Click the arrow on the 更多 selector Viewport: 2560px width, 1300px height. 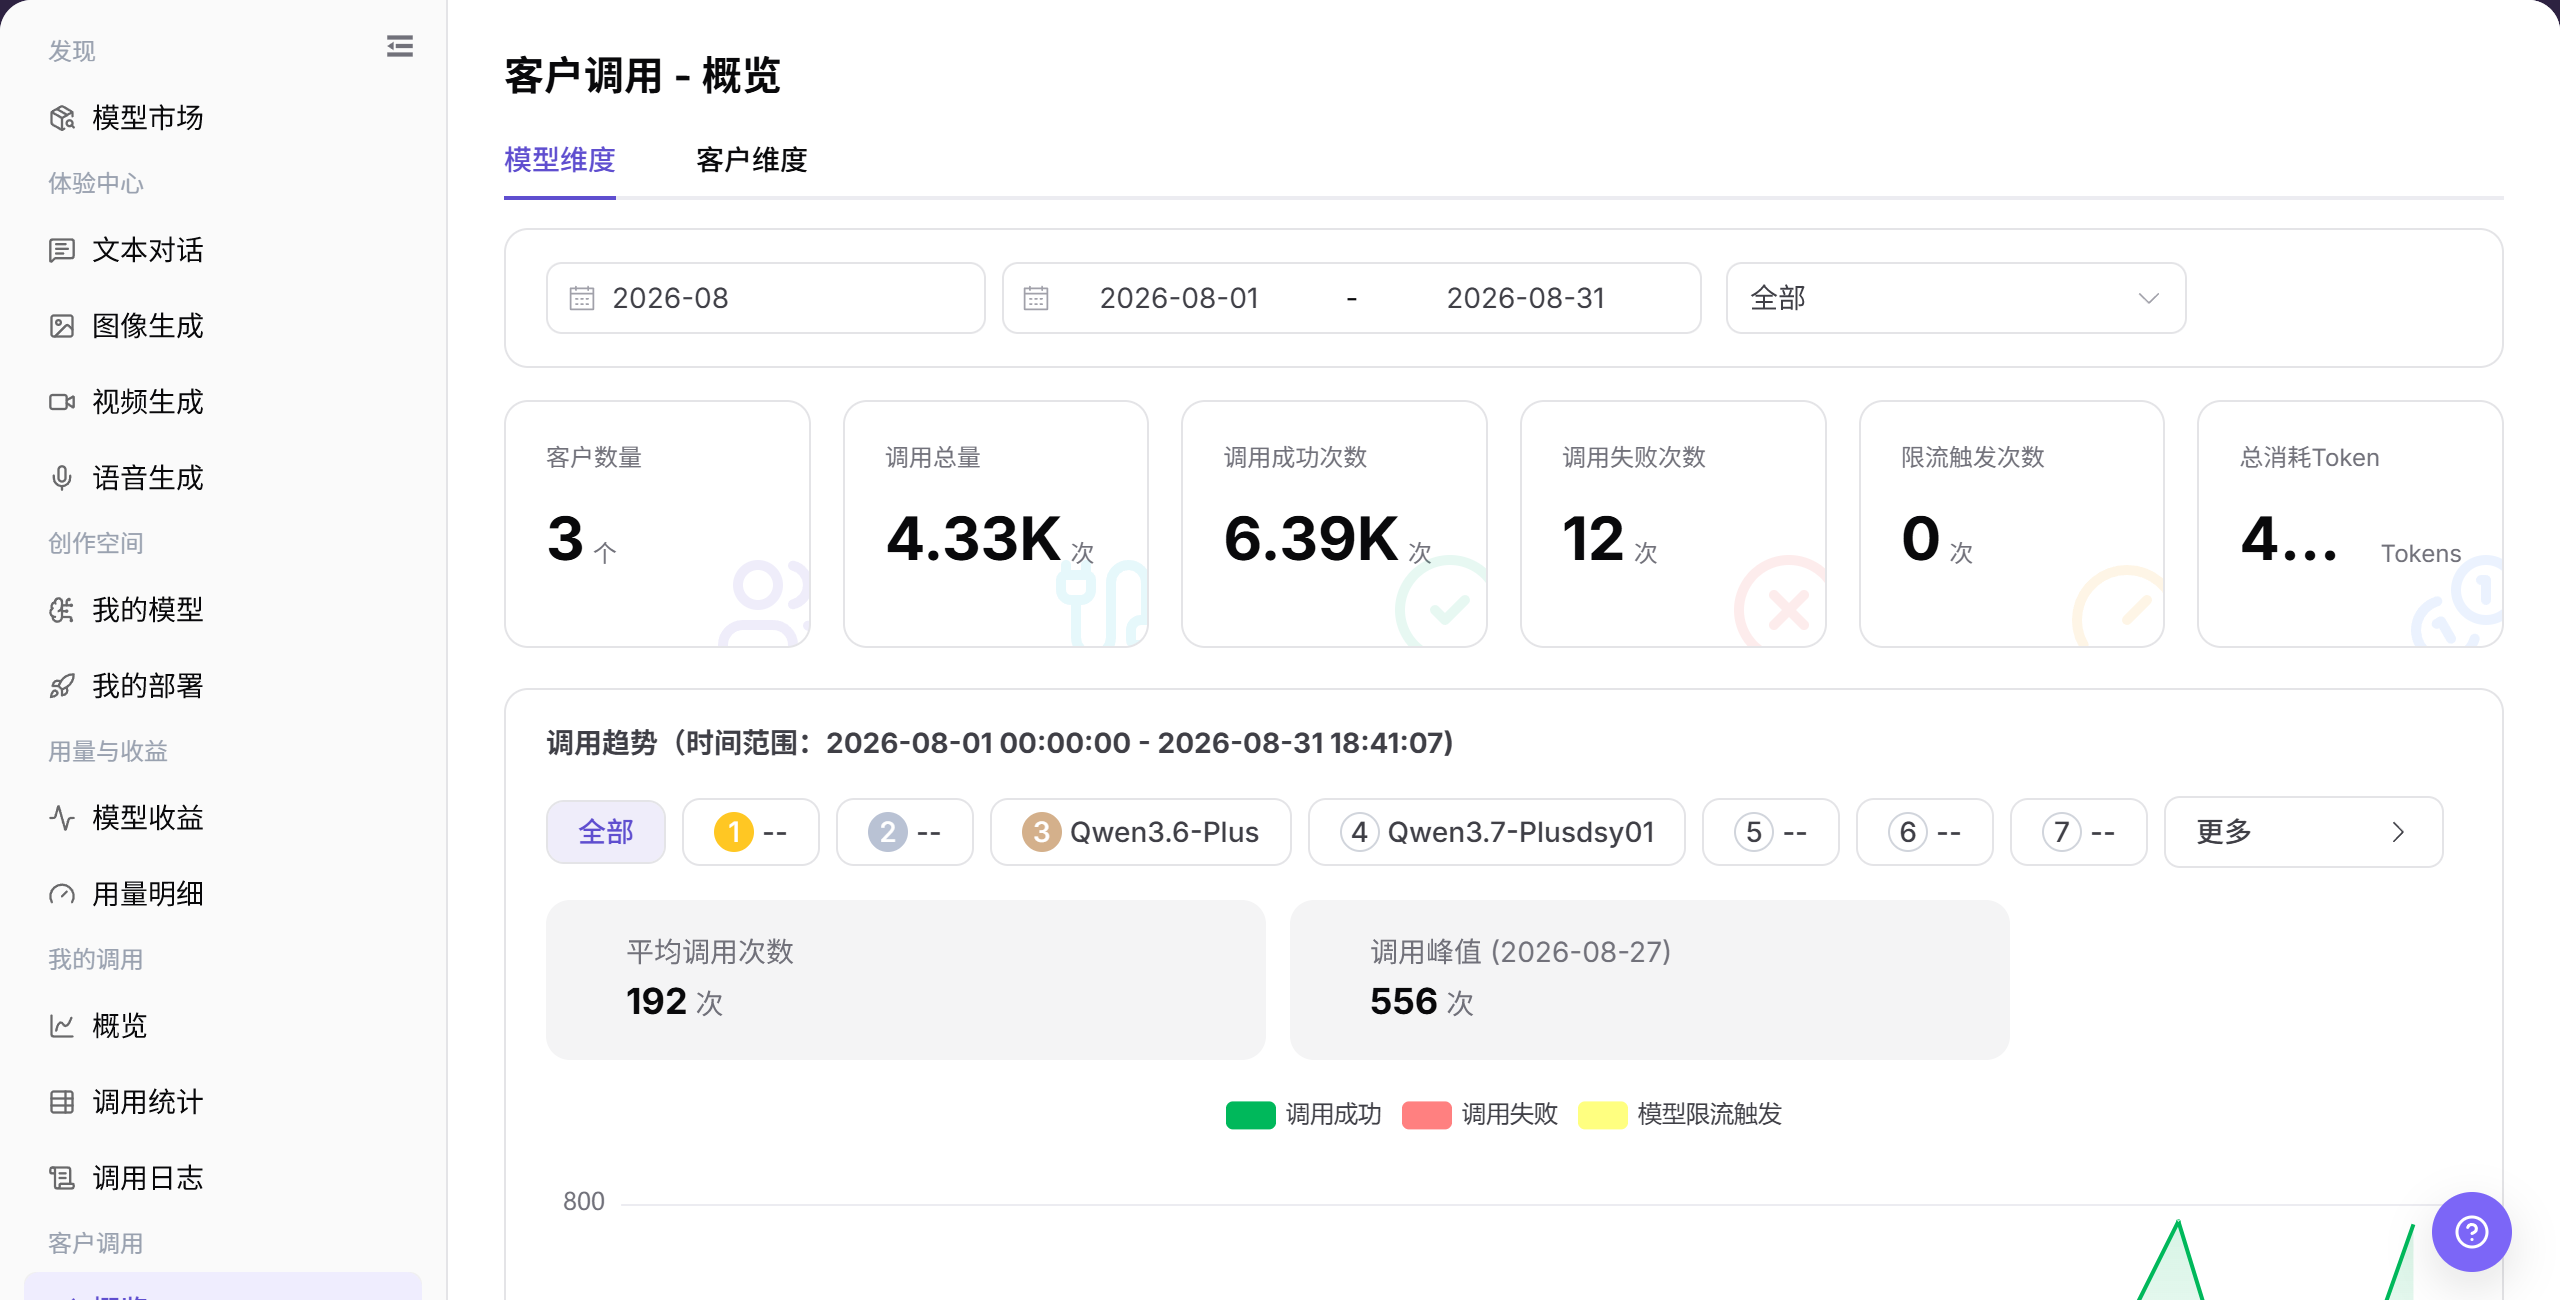click(2398, 832)
